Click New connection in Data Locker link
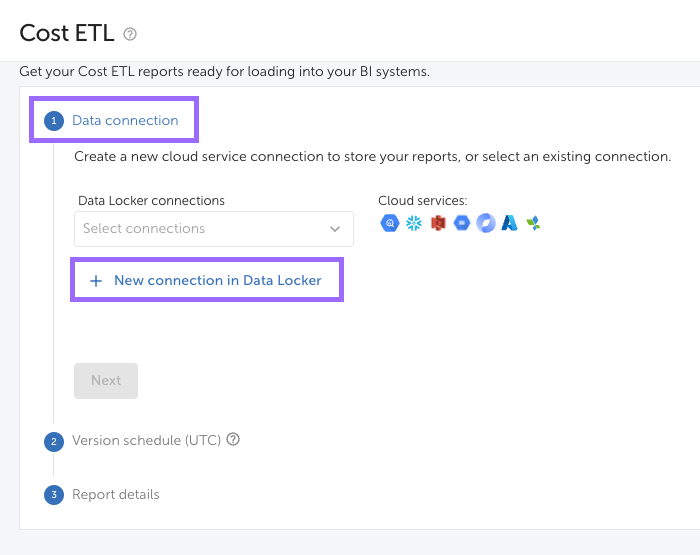Image resolution: width=700 pixels, height=555 pixels. point(218,281)
